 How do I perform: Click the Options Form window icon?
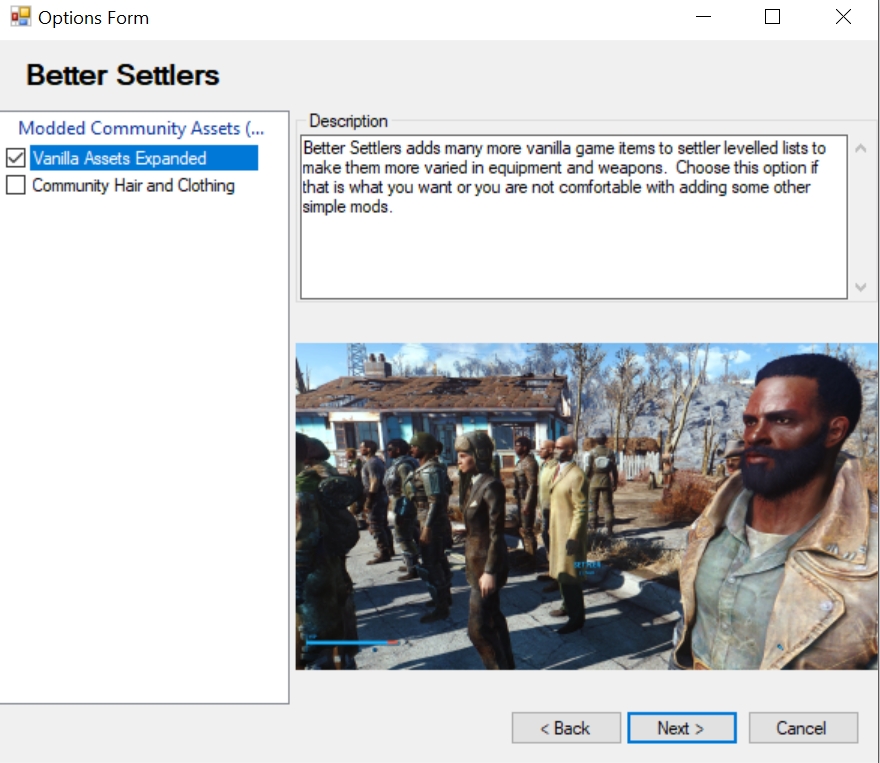[21, 17]
